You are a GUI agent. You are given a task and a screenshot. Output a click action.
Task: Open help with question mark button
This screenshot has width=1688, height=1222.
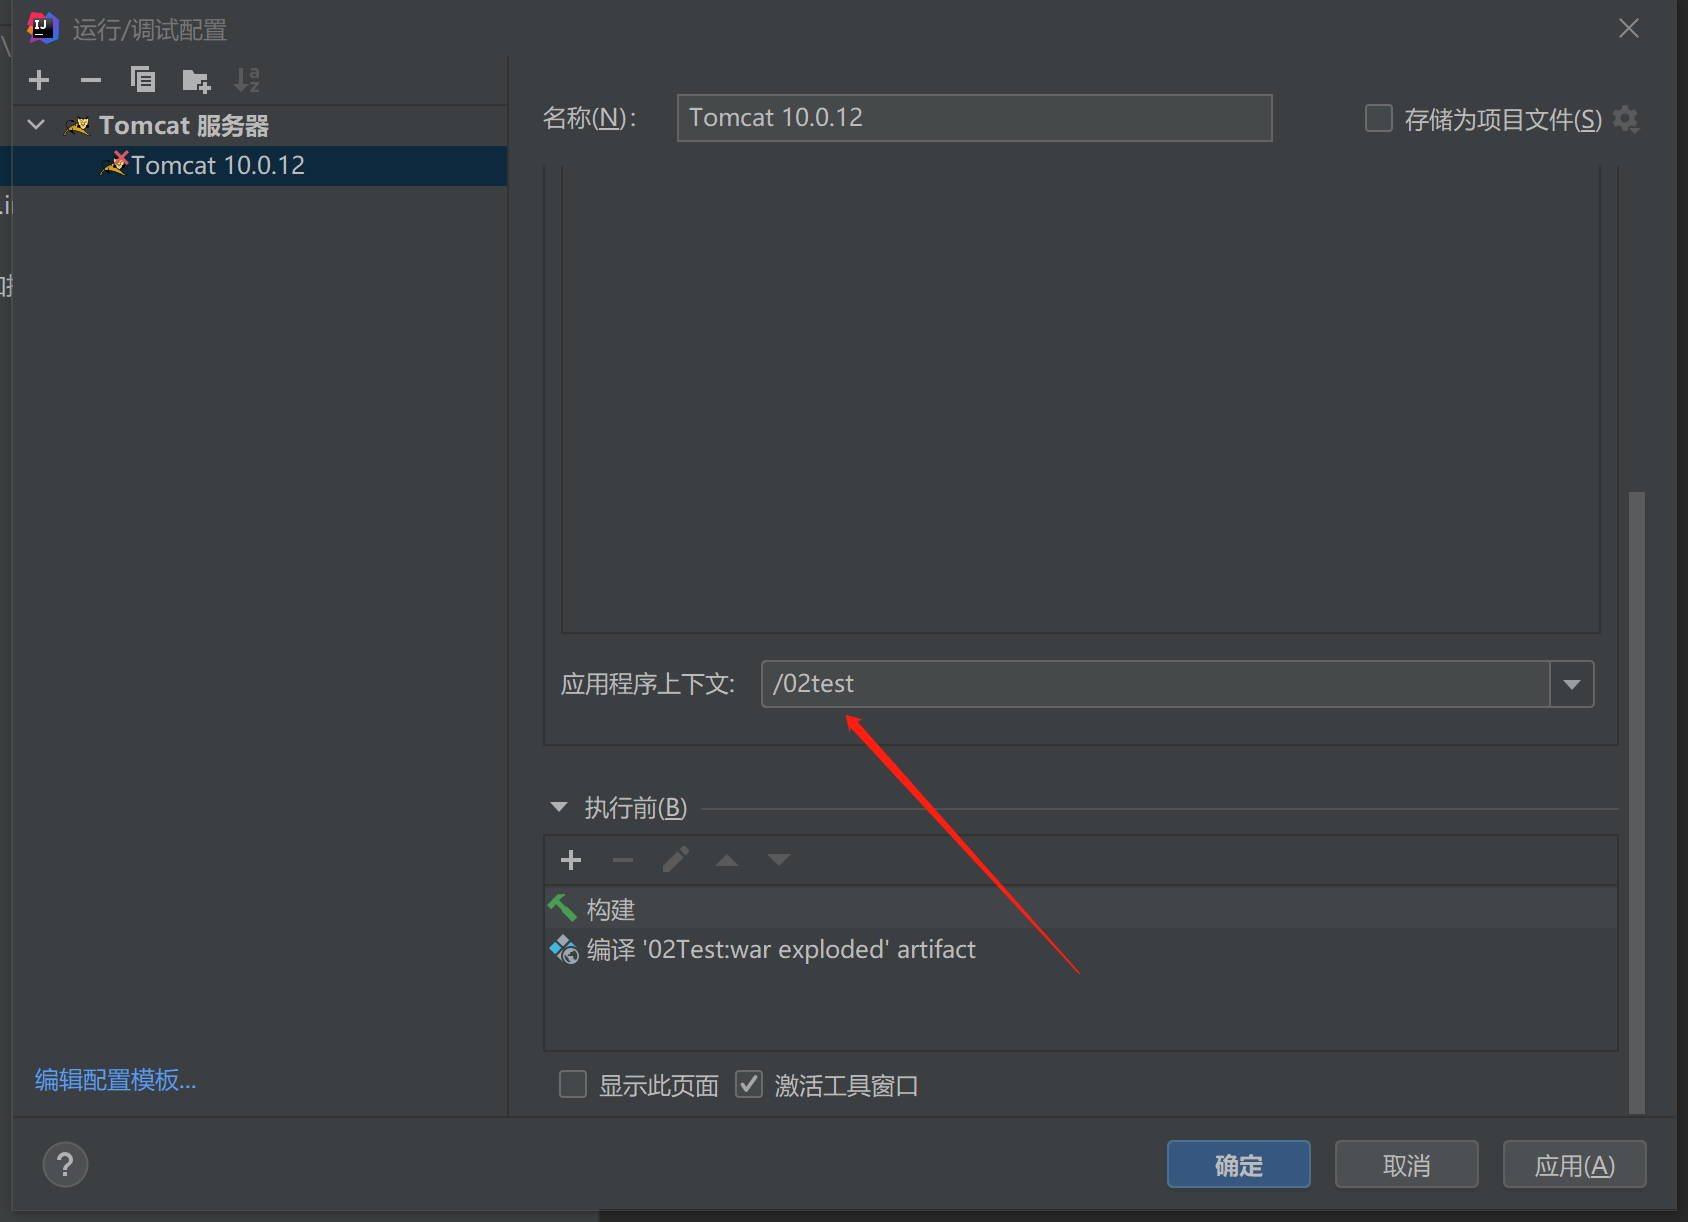pos(65,1165)
